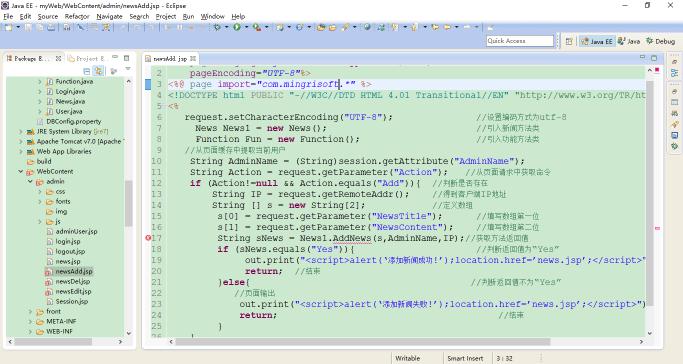The image size is (683, 364).
Task: Collapse the admin folder
Action: (30, 182)
